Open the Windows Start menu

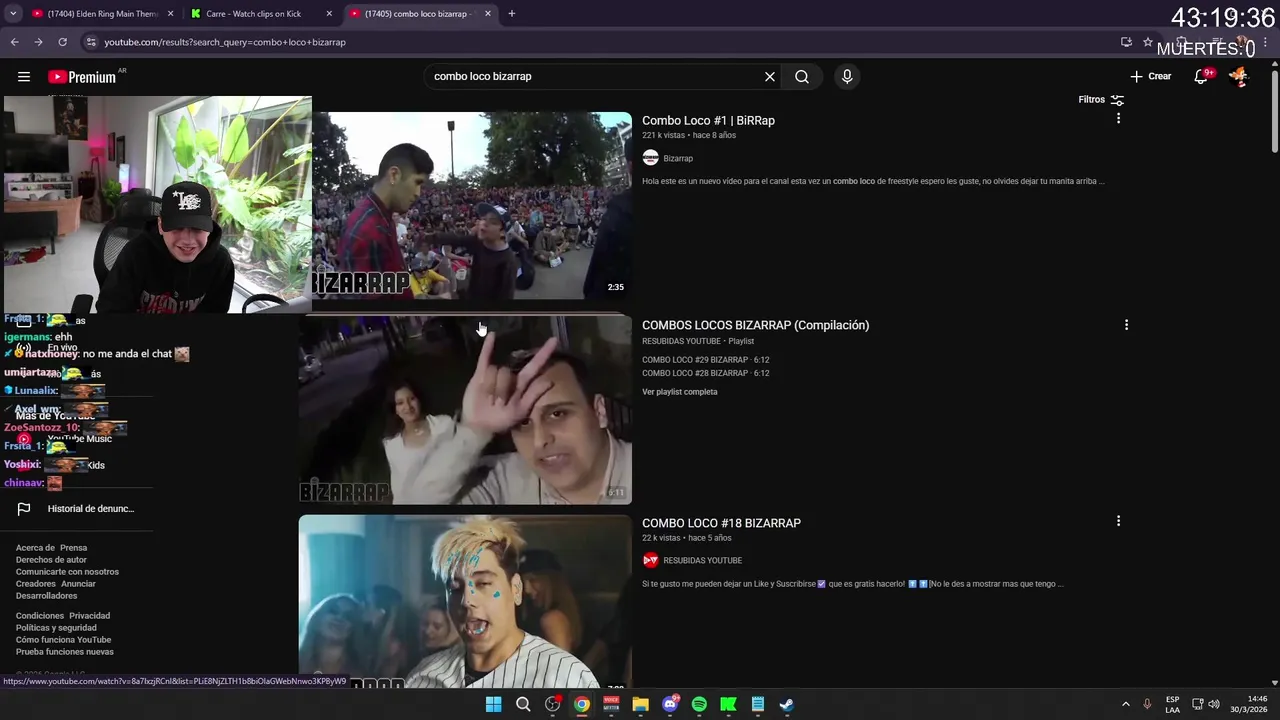pos(493,704)
